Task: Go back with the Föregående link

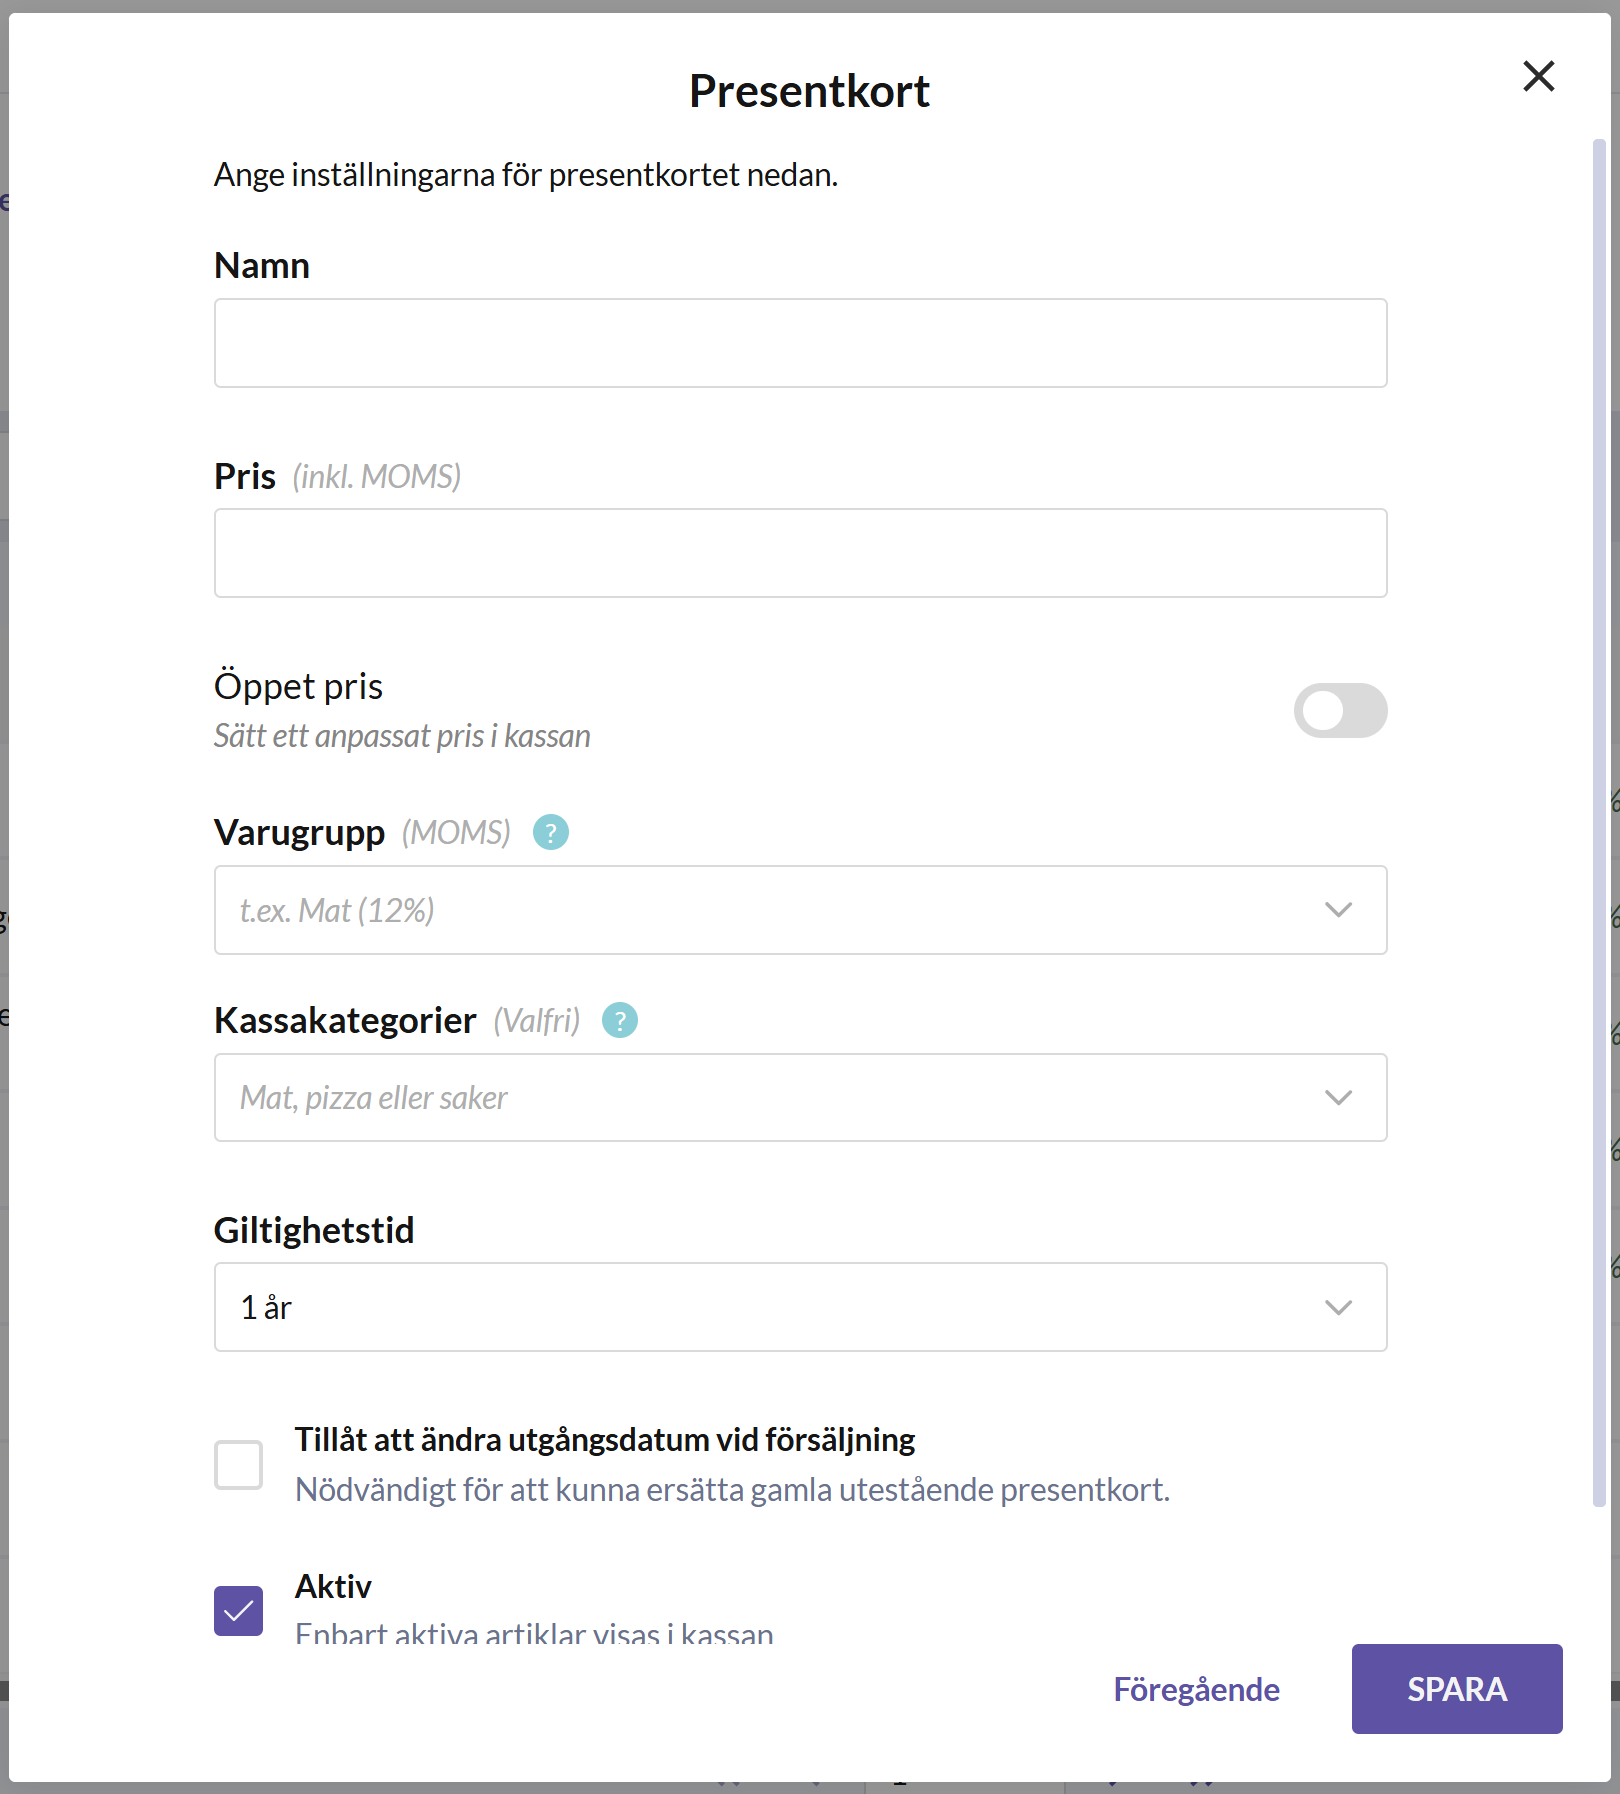Action: tap(1196, 1689)
